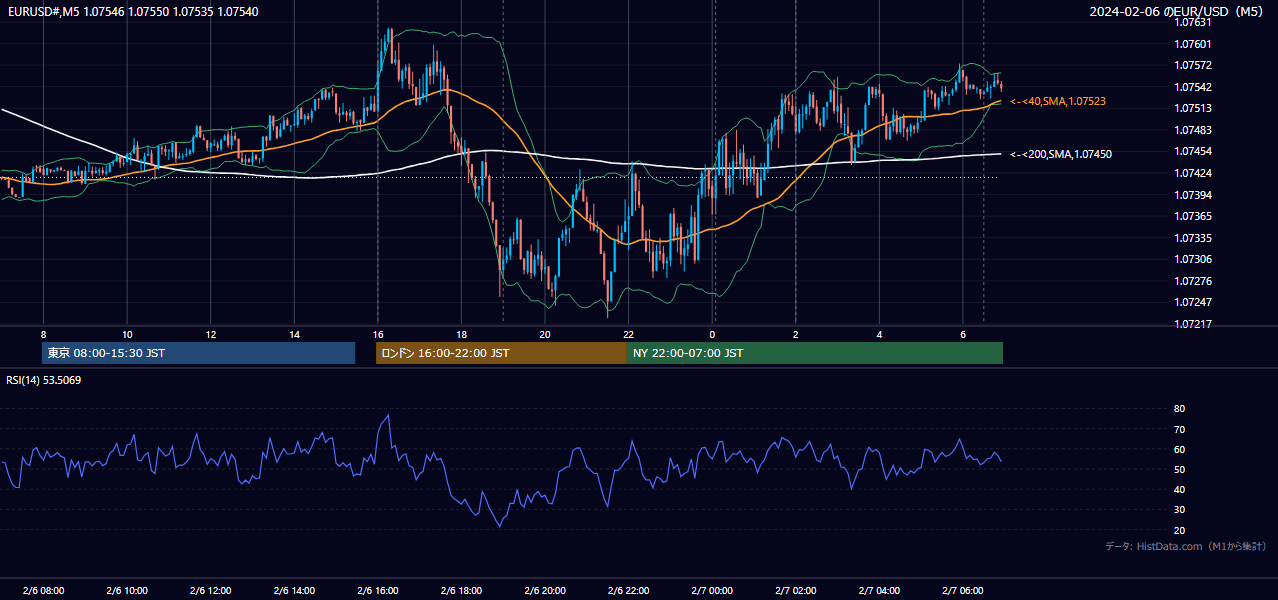Click the 2/7 02:00 date label
The width and height of the screenshot is (1278, 600).
pos(795,591)
